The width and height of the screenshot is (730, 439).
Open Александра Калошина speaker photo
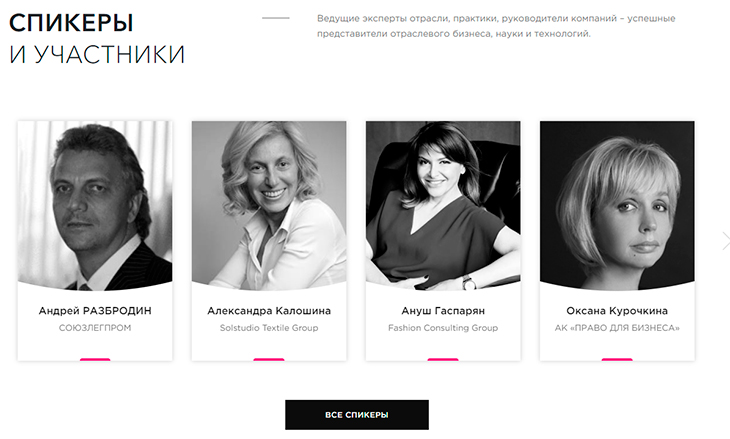click(x=269, y=206)
